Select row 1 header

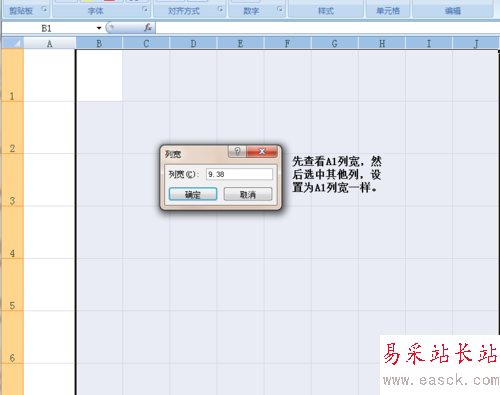pyautogui.click(x=12, y=75)
